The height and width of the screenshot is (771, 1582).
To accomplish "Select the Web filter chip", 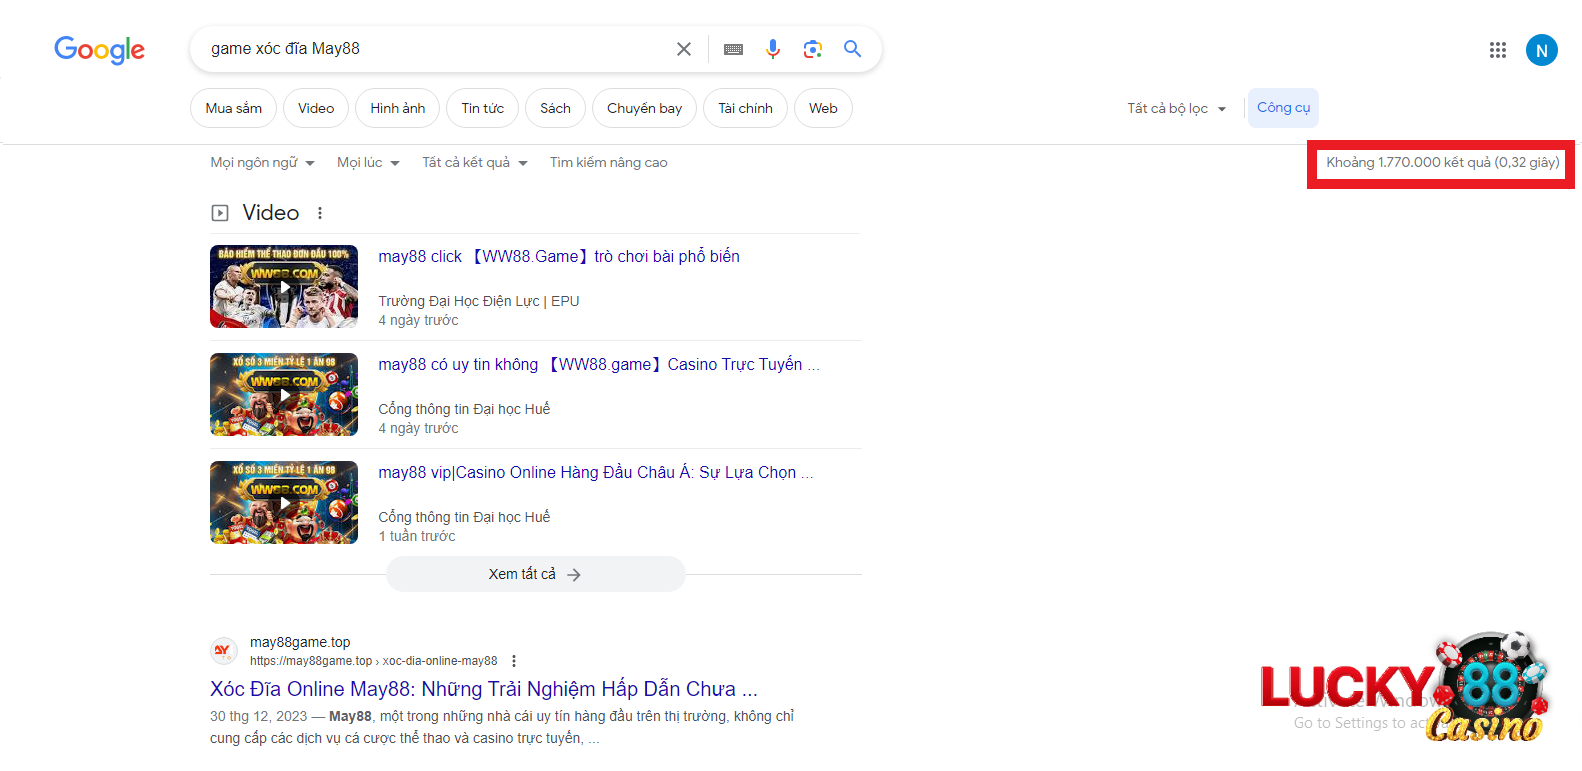I will coord(823,108).
